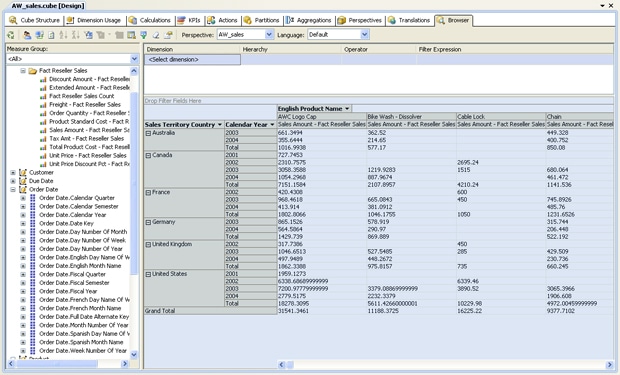Click the Customer dimension icon

pyautogui.click(x=23, y=172)
